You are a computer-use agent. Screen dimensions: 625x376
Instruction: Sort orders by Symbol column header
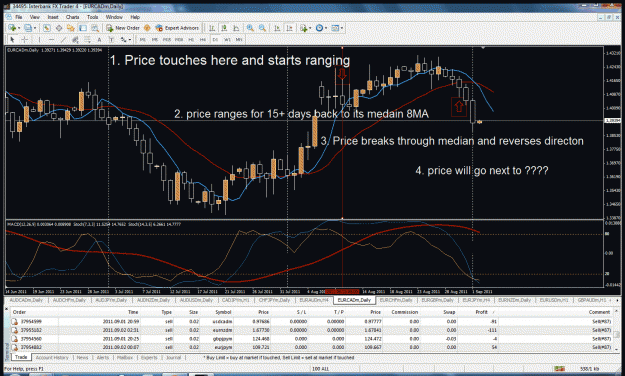(x=223, y=312)
